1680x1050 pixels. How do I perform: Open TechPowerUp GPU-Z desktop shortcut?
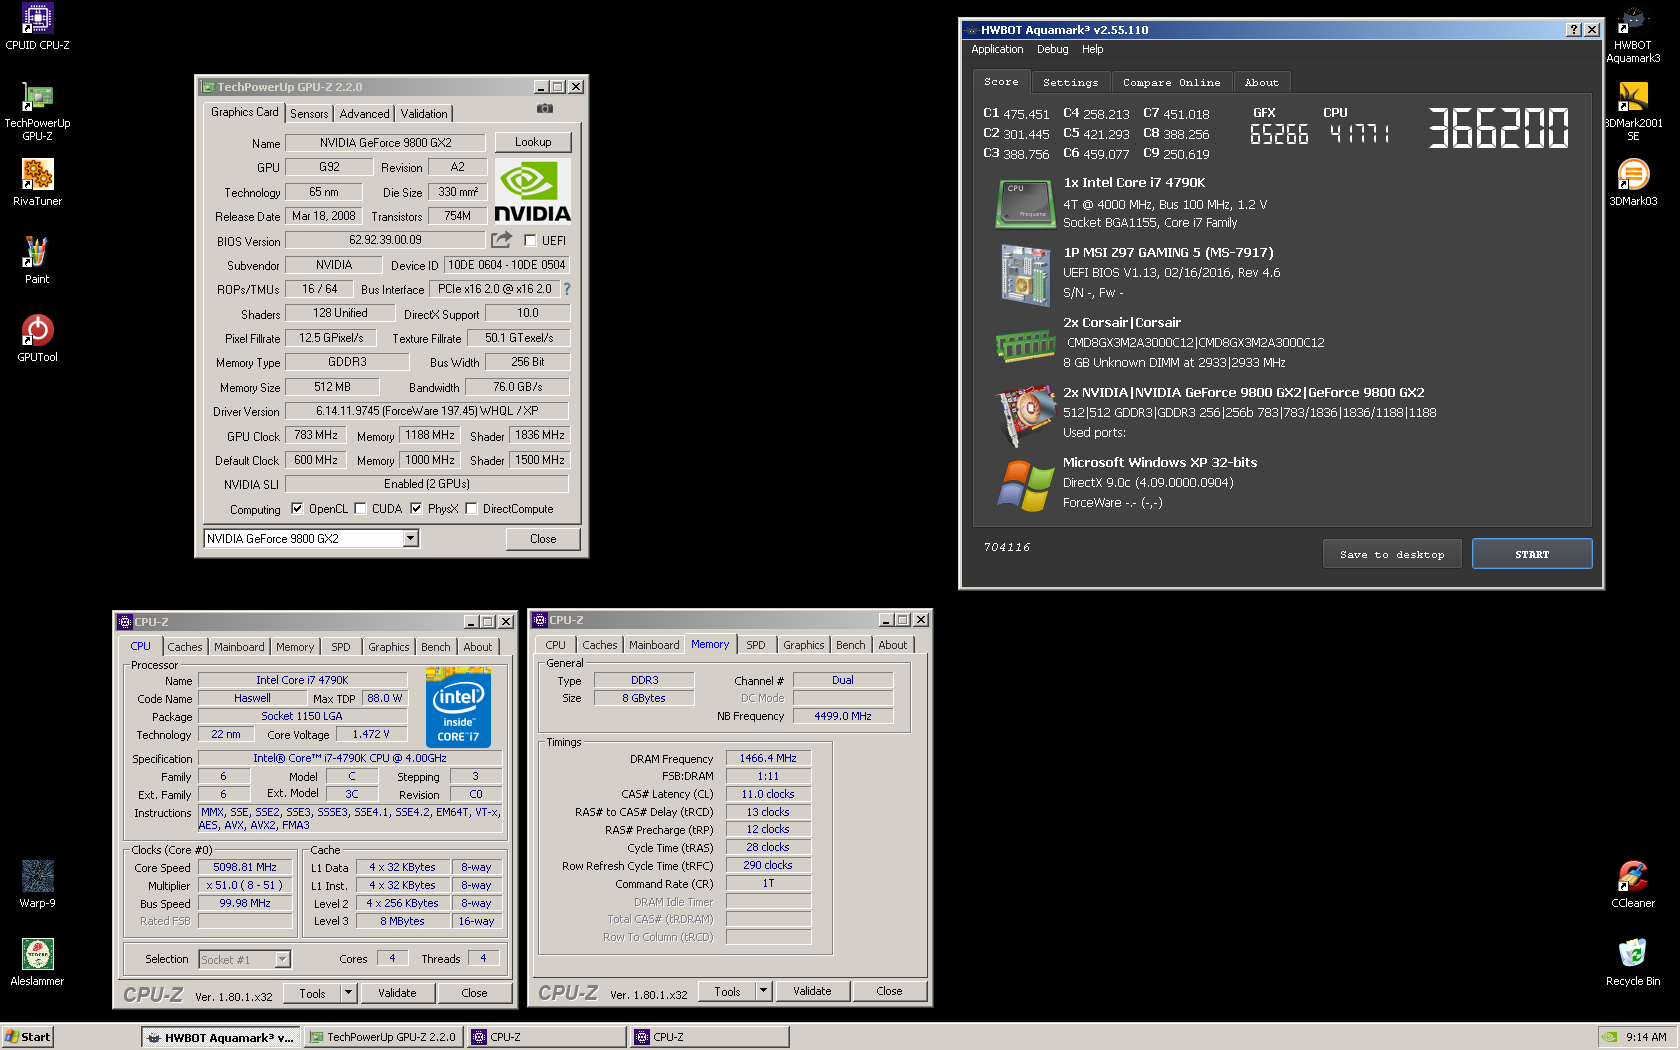pyautogui.click(x=37, y=111)
